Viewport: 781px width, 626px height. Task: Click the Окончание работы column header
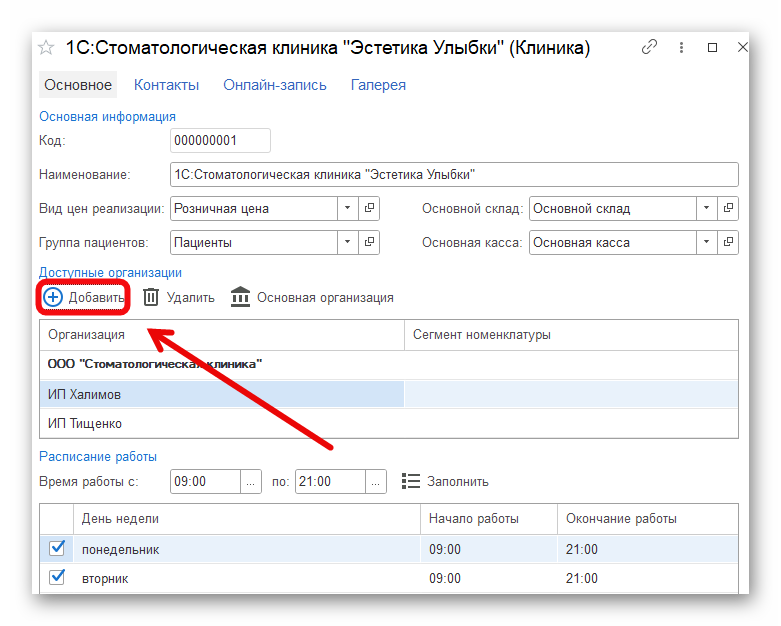(648, 519)
